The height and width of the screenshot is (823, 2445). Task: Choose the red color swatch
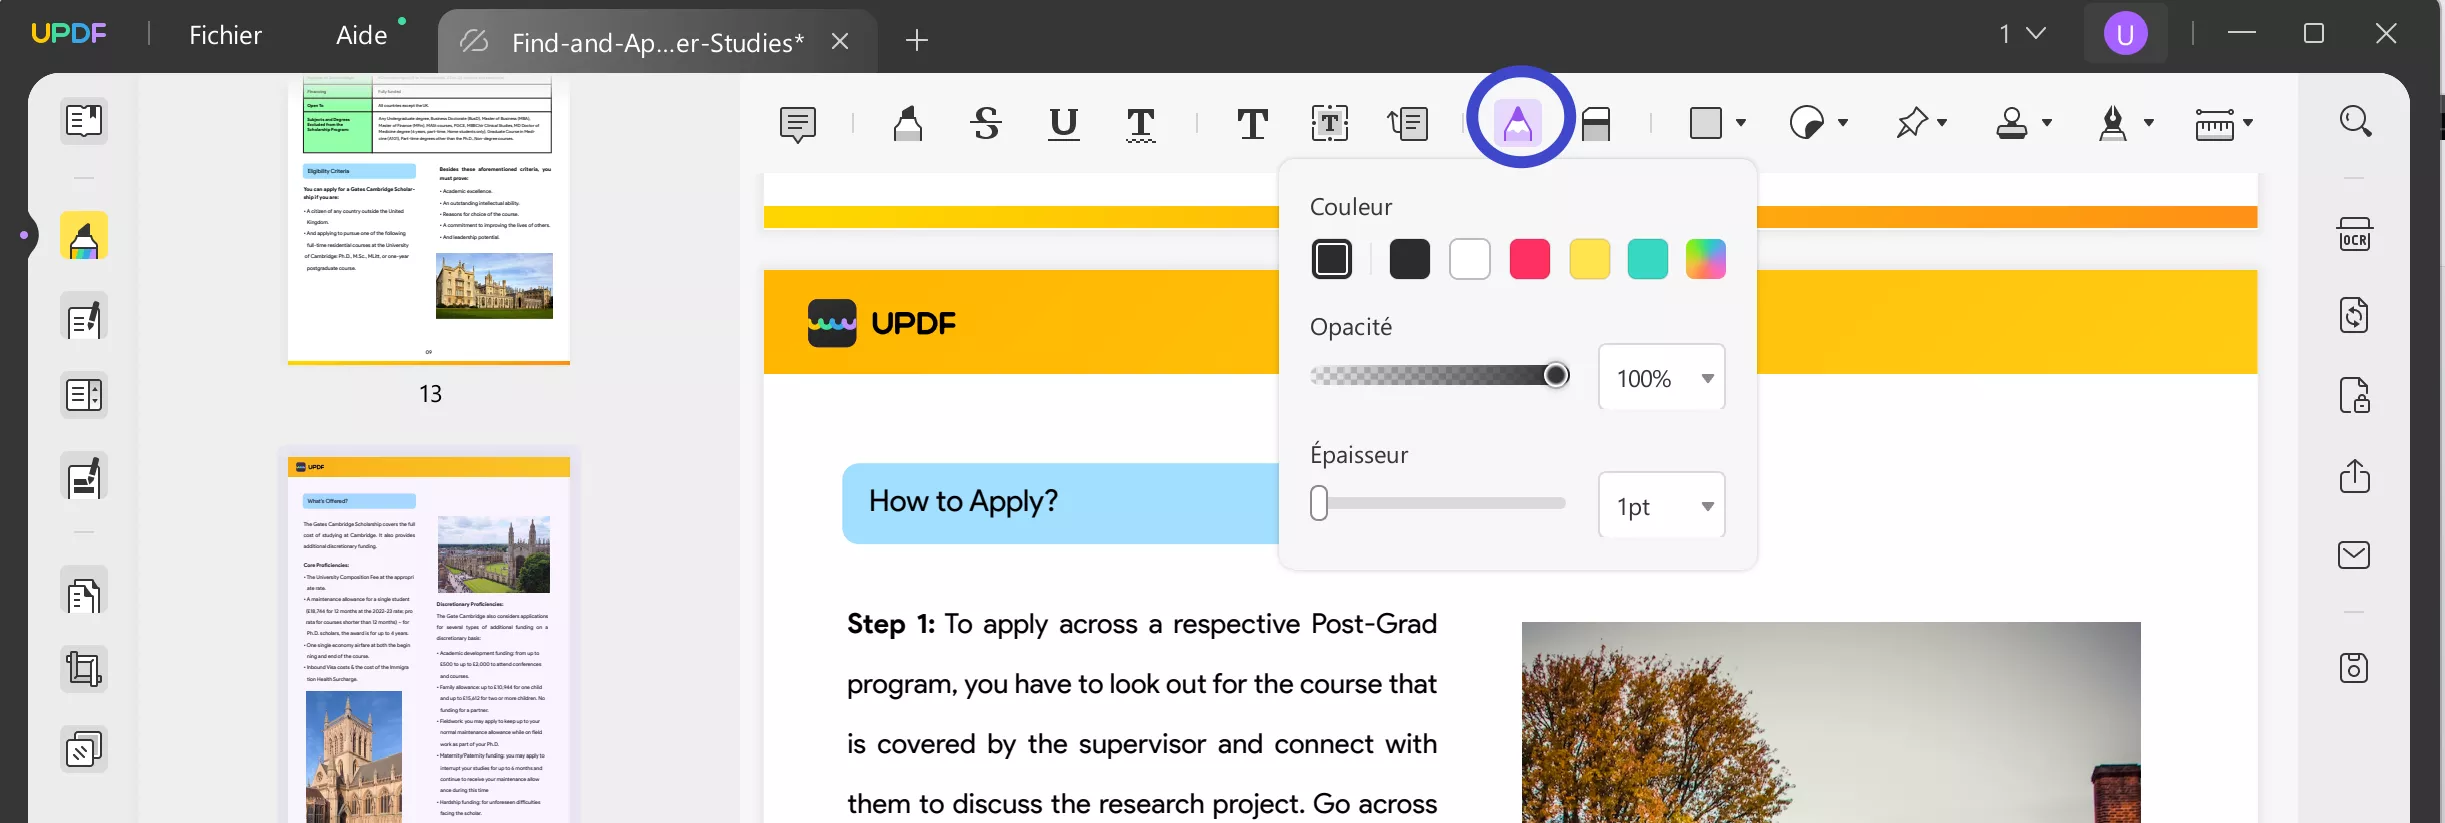tap(1530, 260)
